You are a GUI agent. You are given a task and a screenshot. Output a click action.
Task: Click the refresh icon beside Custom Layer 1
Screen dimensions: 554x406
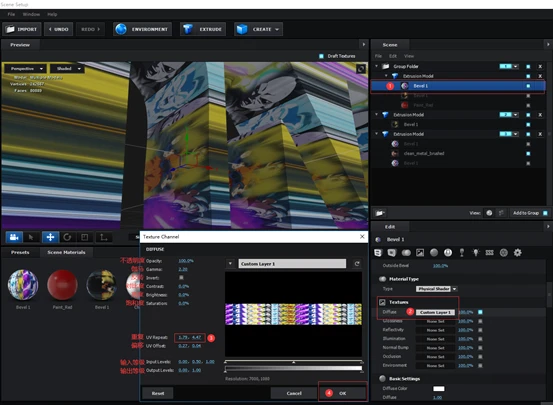point(357,264)
